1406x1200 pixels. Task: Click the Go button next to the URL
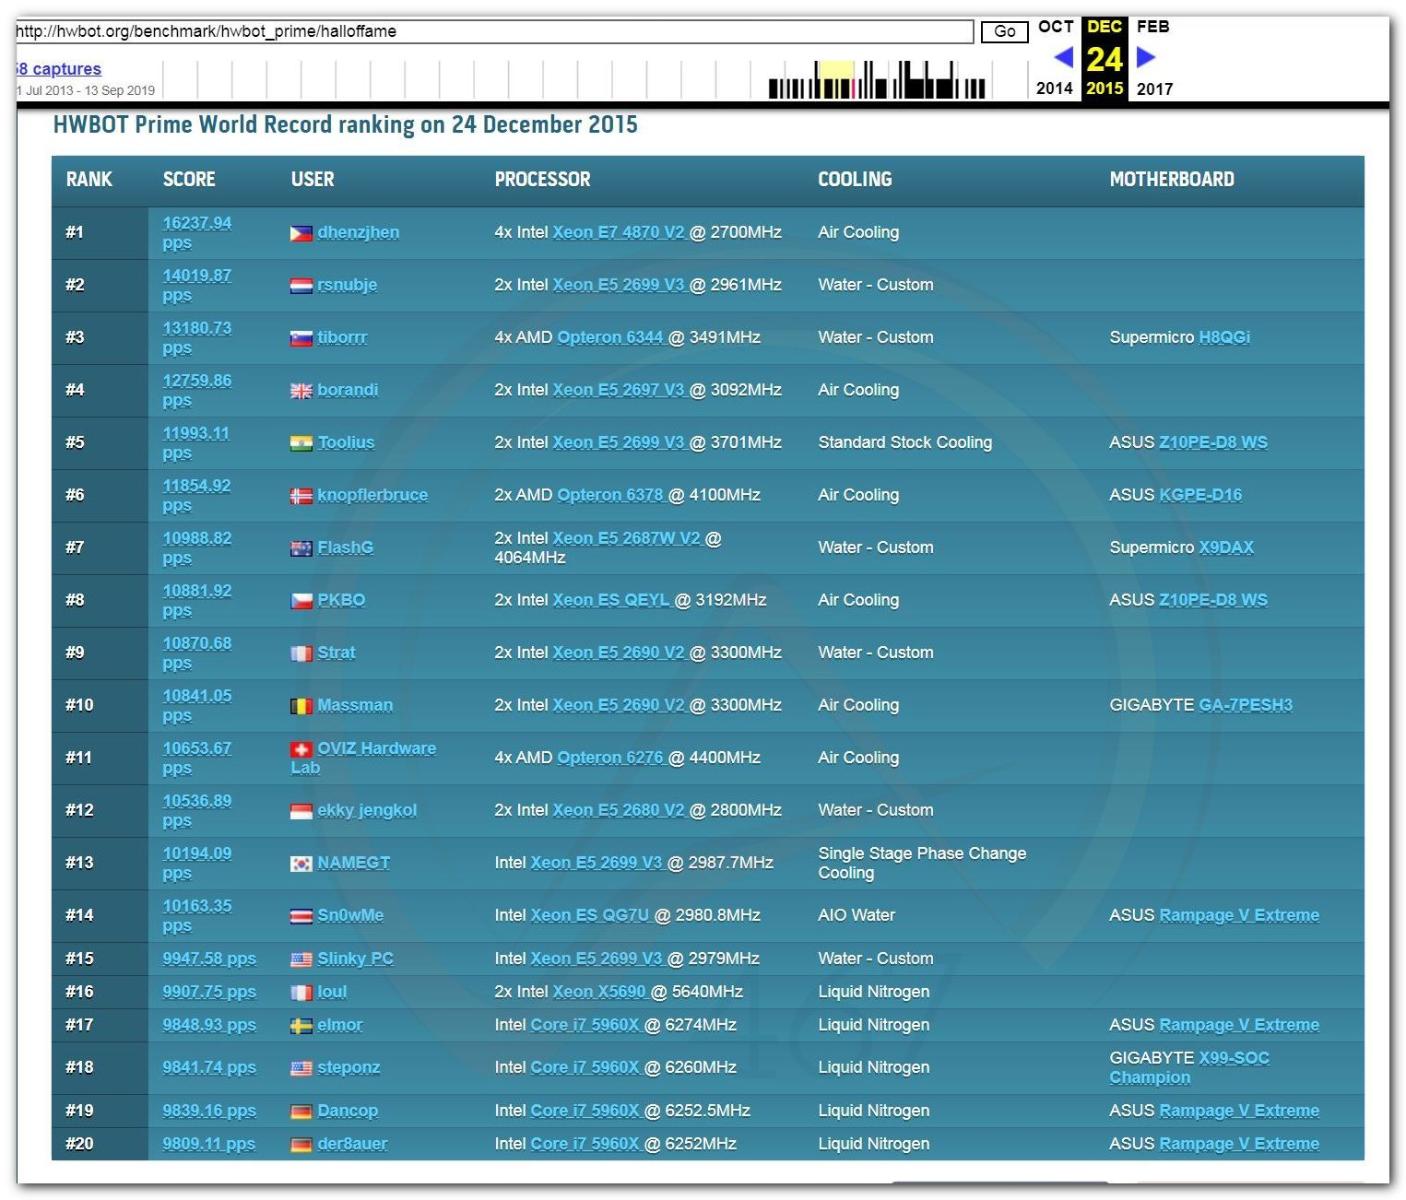point(1005,32)
